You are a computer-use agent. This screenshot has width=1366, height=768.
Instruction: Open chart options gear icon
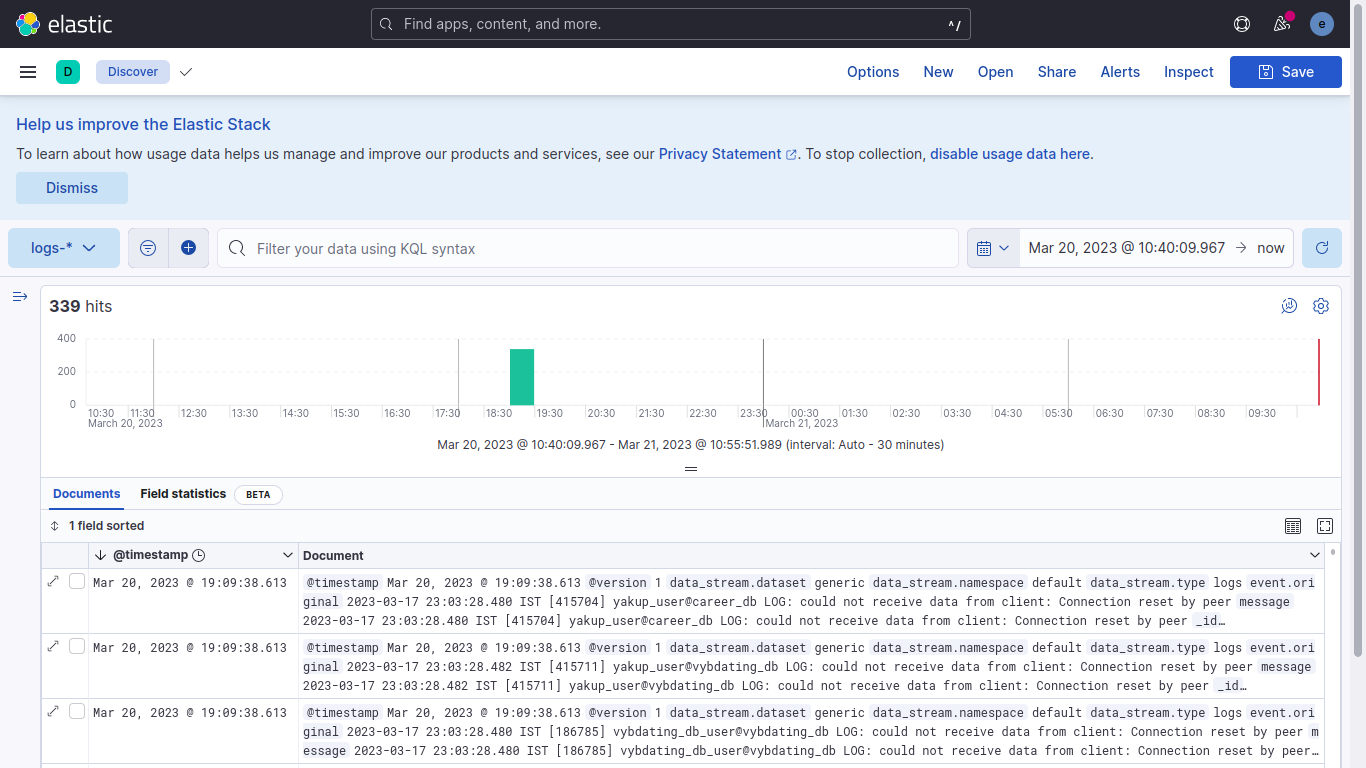click(1321, 306)
